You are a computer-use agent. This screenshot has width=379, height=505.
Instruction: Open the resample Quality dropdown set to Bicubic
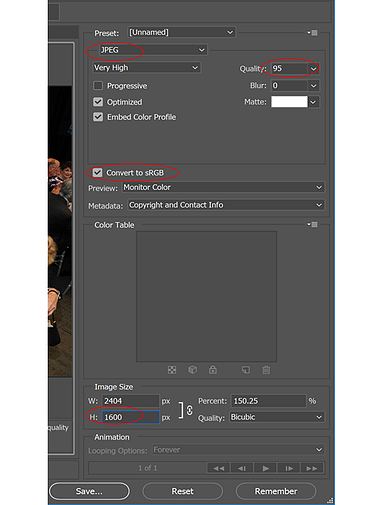tap(277, 417)
